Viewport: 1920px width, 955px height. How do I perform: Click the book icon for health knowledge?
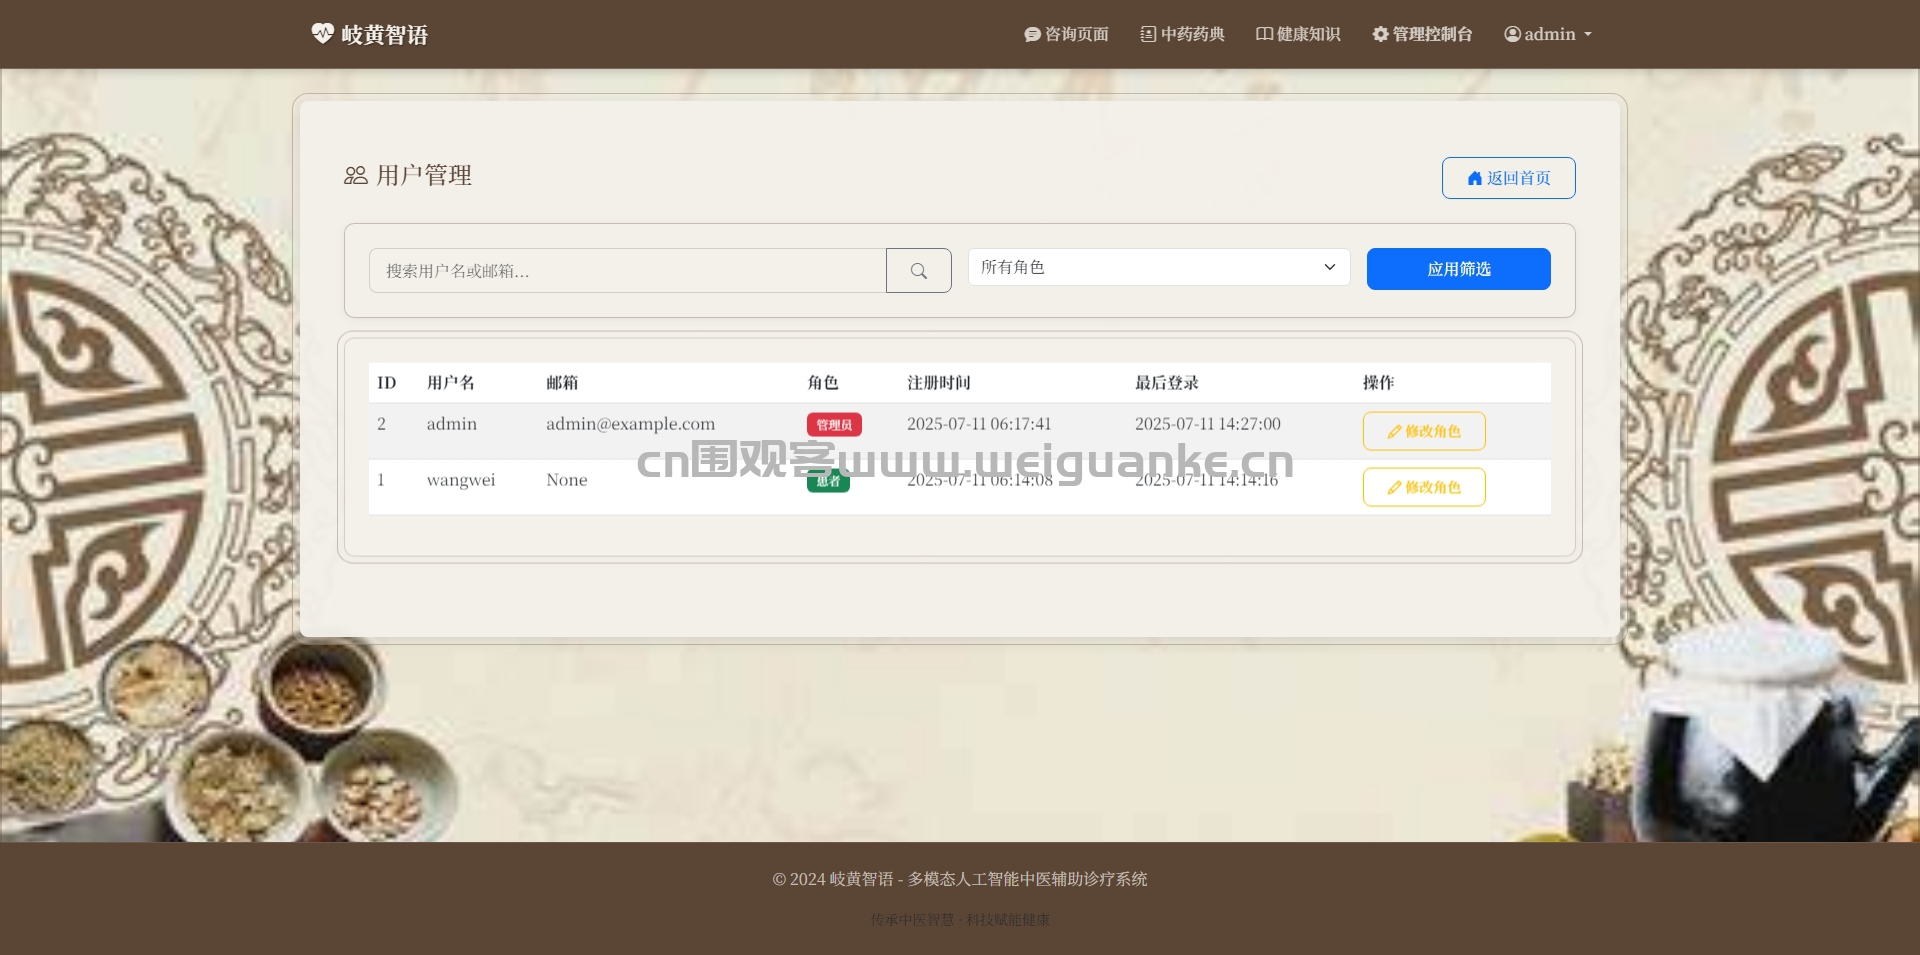click(1264, 34)
